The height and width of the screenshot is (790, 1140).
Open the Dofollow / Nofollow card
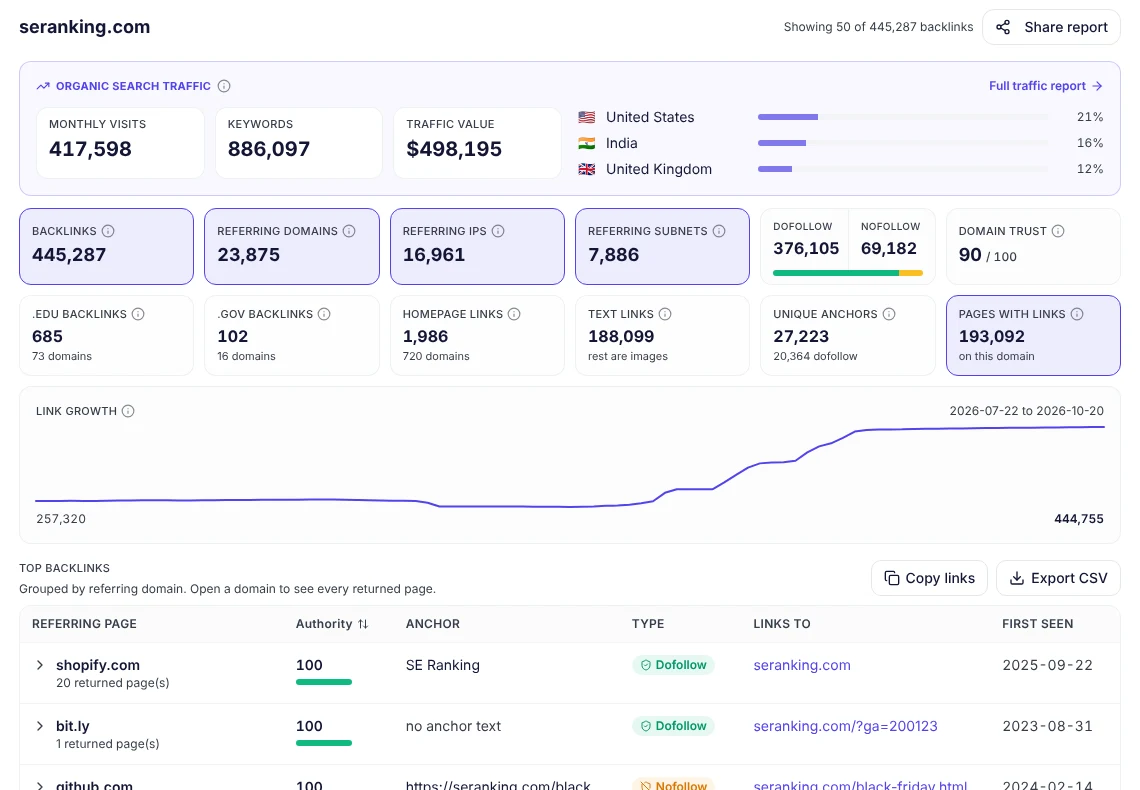(x=848, y=246)
